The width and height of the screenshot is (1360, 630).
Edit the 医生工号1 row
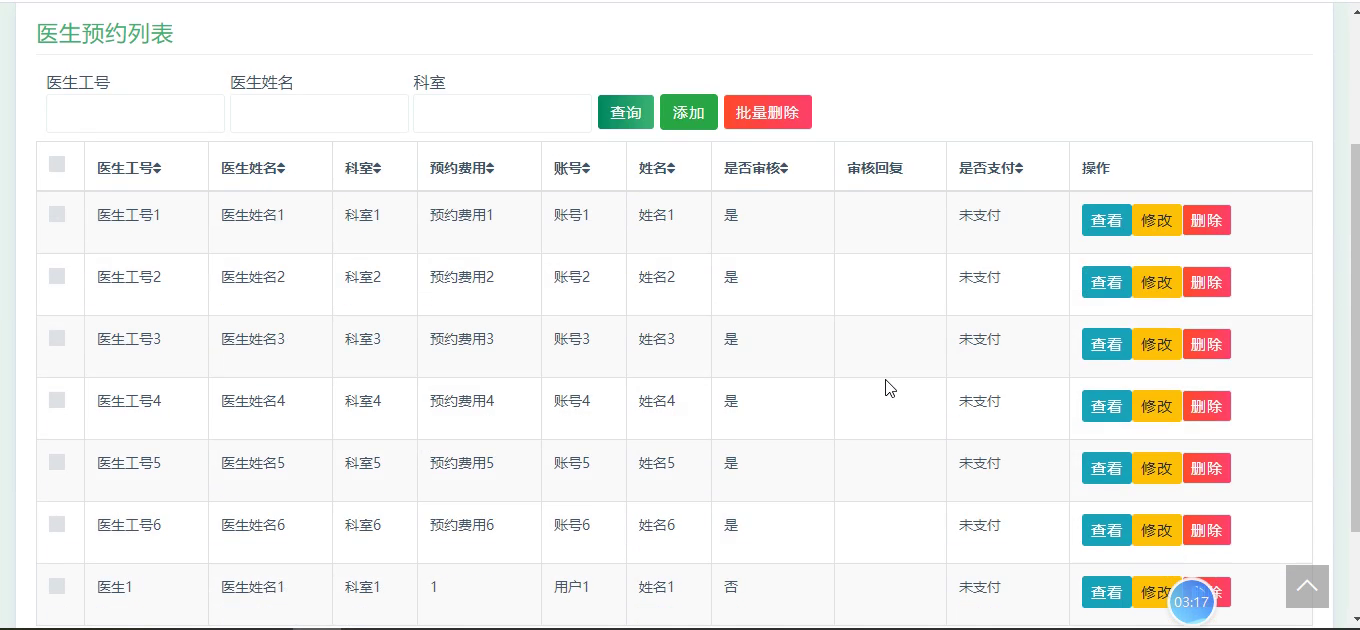click(1157, 220)
